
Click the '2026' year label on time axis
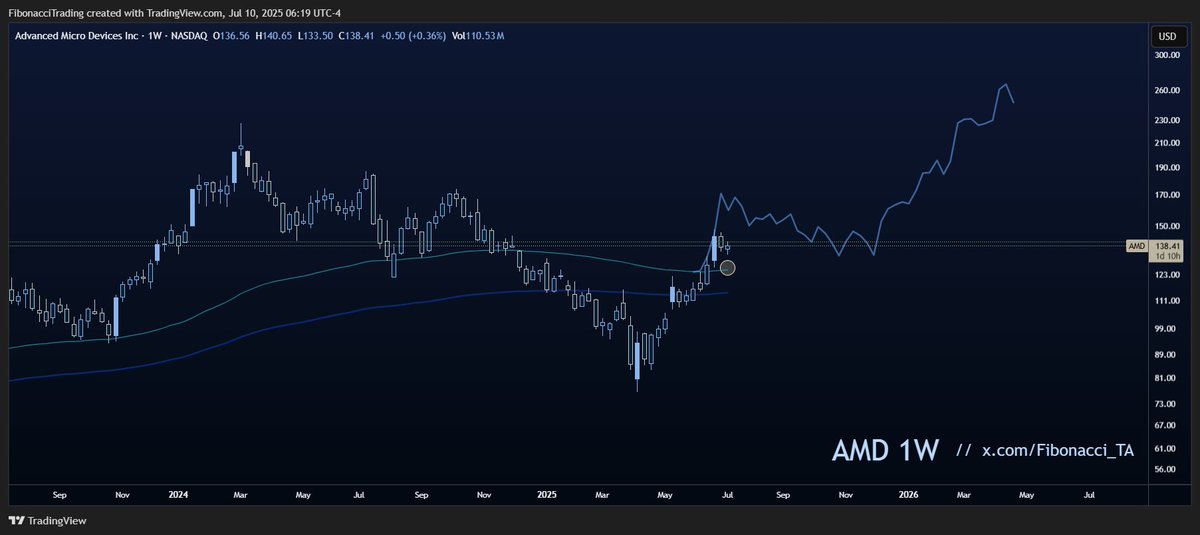coord(908,494)
